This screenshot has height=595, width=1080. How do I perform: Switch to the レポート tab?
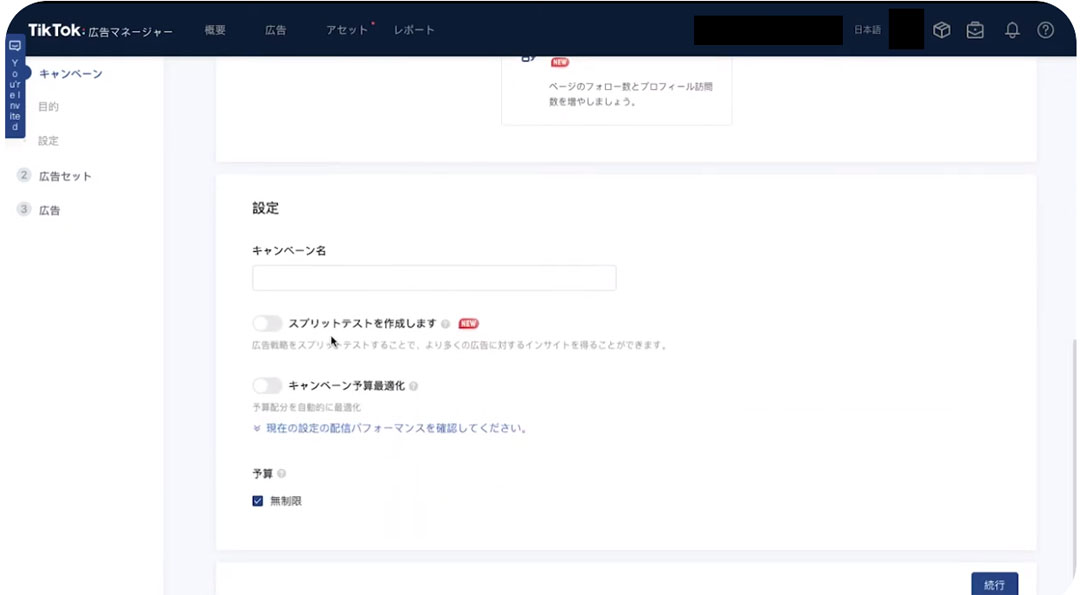click(x=414, y=30)
